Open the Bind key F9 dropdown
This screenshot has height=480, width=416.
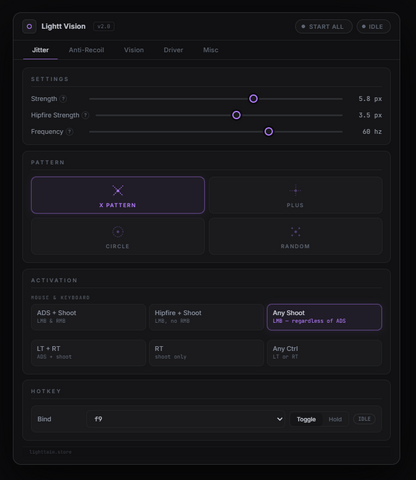click(x=186, y=419)
